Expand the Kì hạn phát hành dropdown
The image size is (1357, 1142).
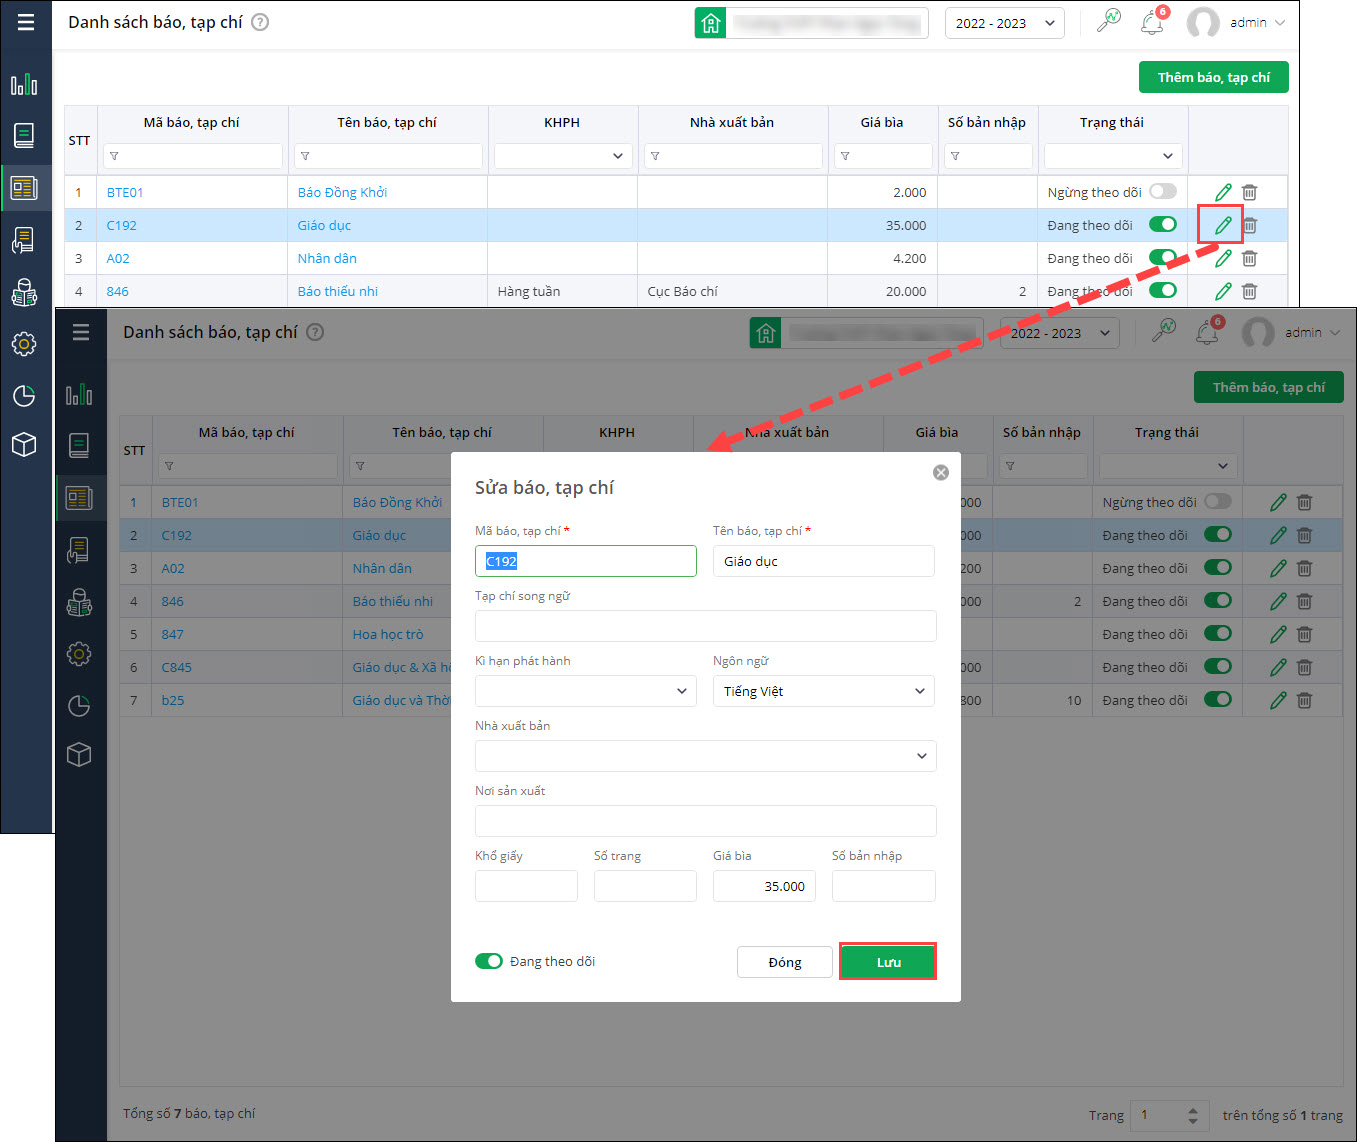coord(586,691)
